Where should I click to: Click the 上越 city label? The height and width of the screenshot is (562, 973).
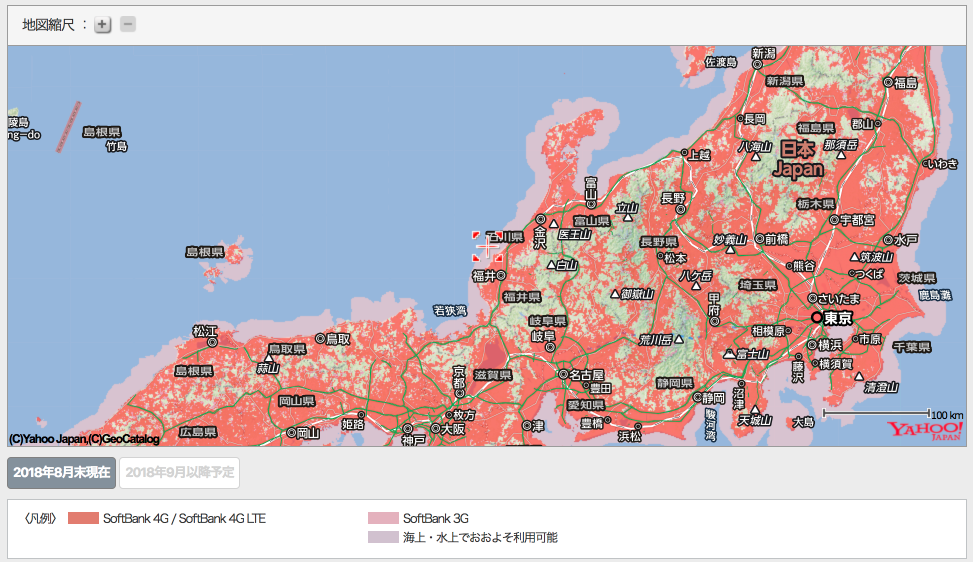click(x=699, y=155)
